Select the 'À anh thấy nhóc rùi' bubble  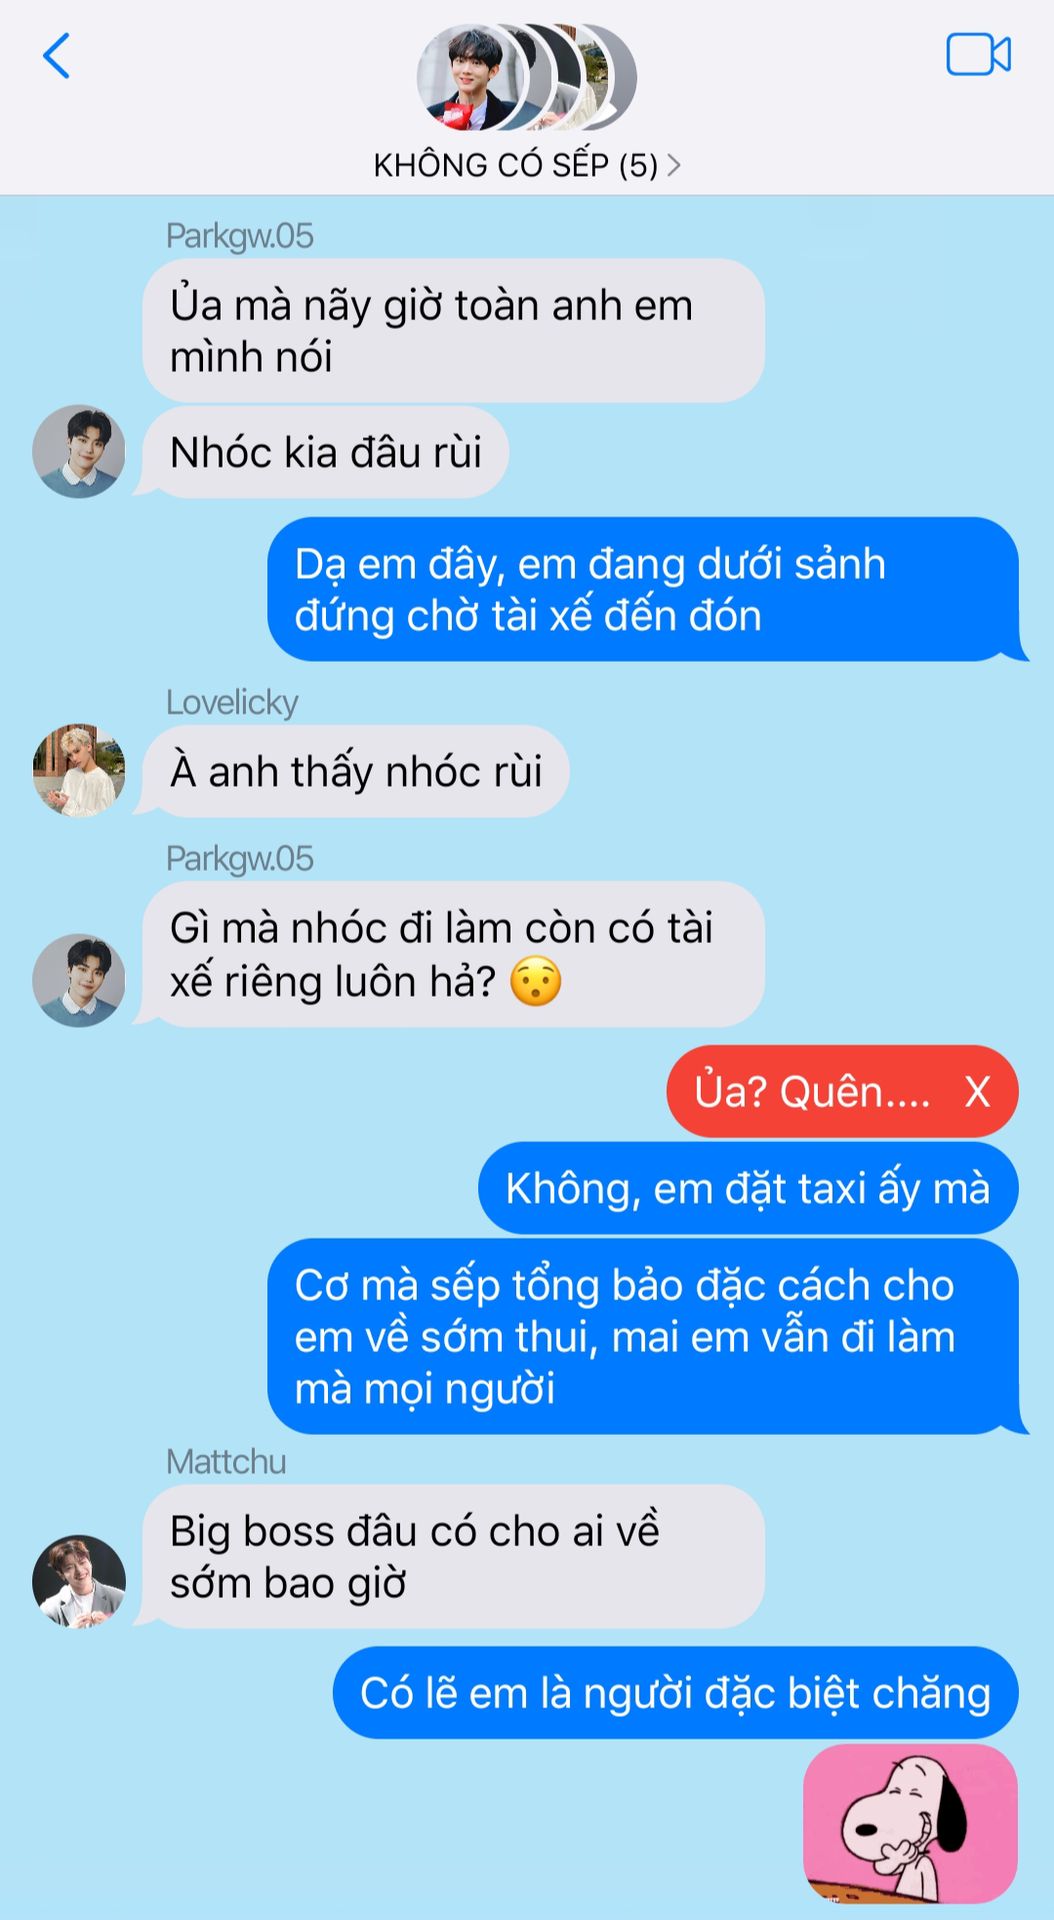356,771
